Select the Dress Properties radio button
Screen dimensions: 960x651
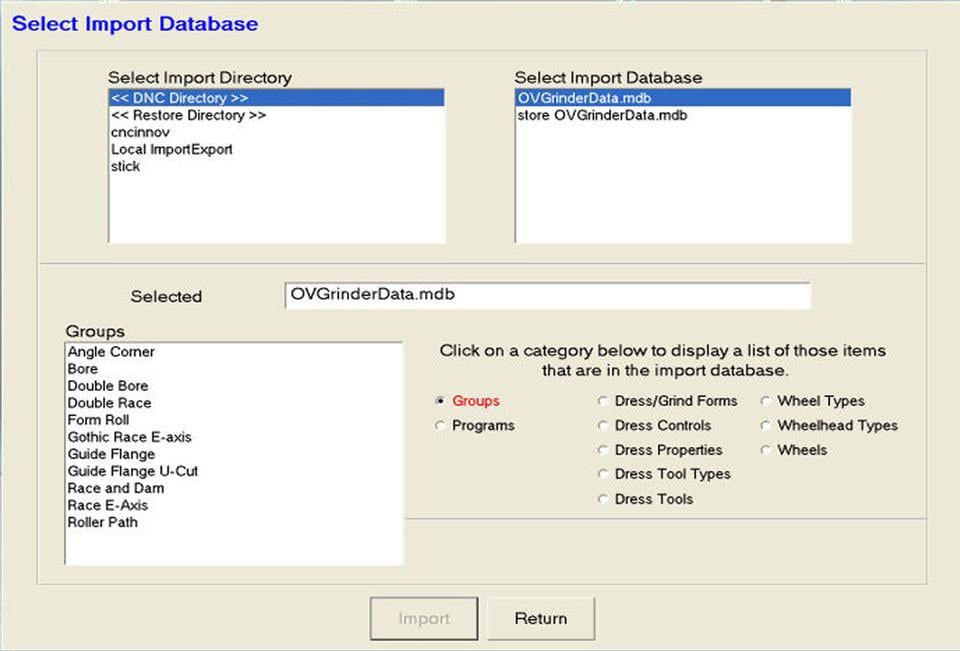[603, 451]
